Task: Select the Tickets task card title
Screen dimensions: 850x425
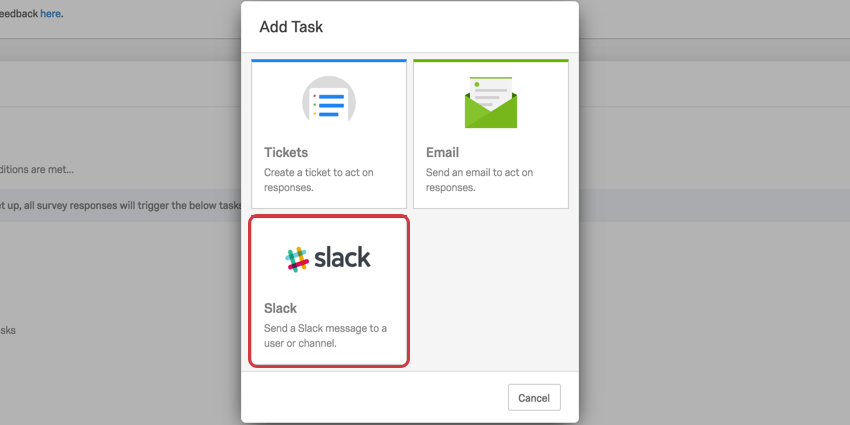Action: coord(286,152)
